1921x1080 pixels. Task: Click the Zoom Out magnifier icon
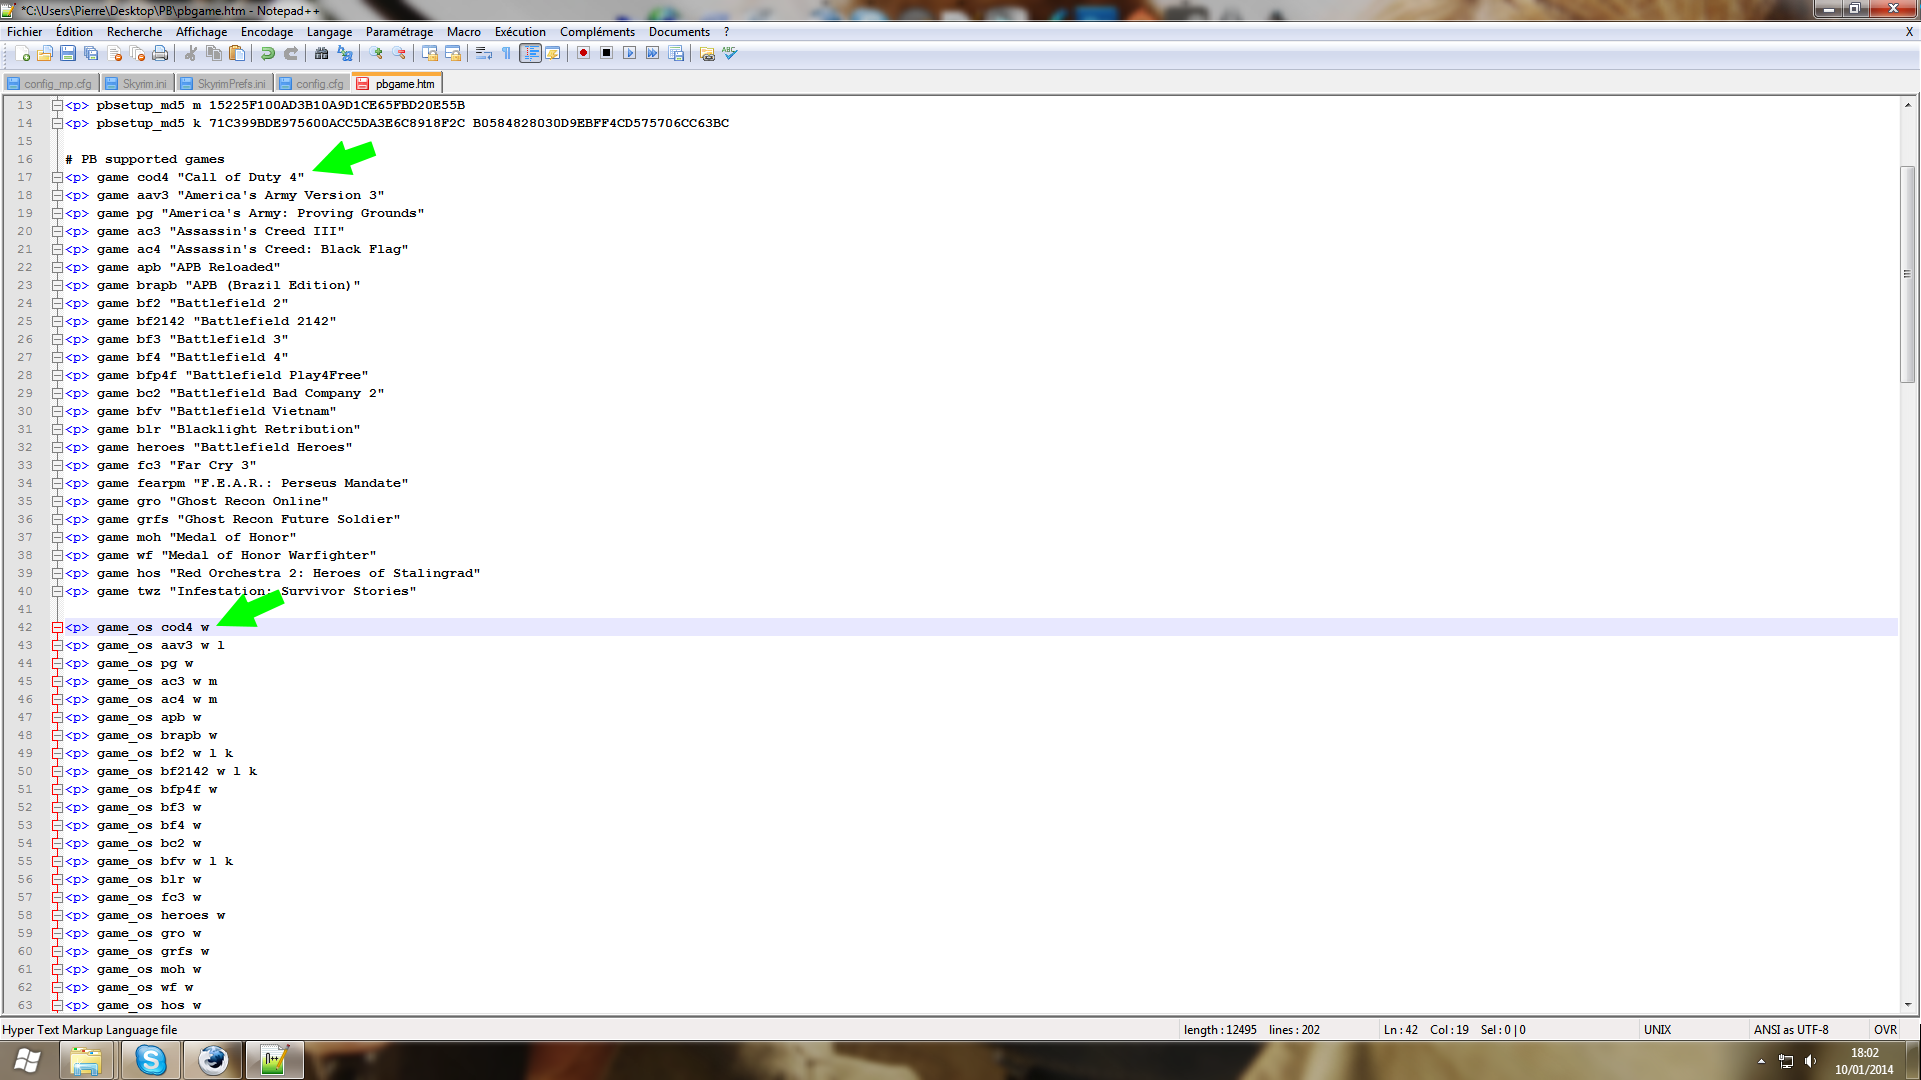click(x=399, y=54)
